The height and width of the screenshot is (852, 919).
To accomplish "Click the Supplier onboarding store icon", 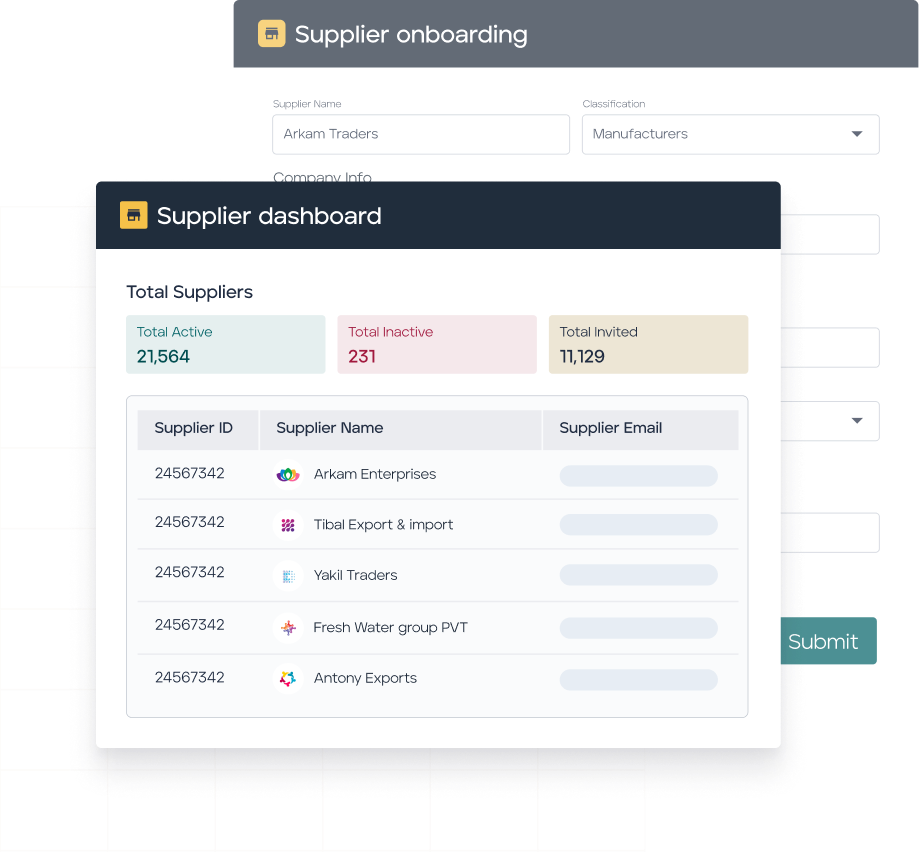I will pos(271,34).
